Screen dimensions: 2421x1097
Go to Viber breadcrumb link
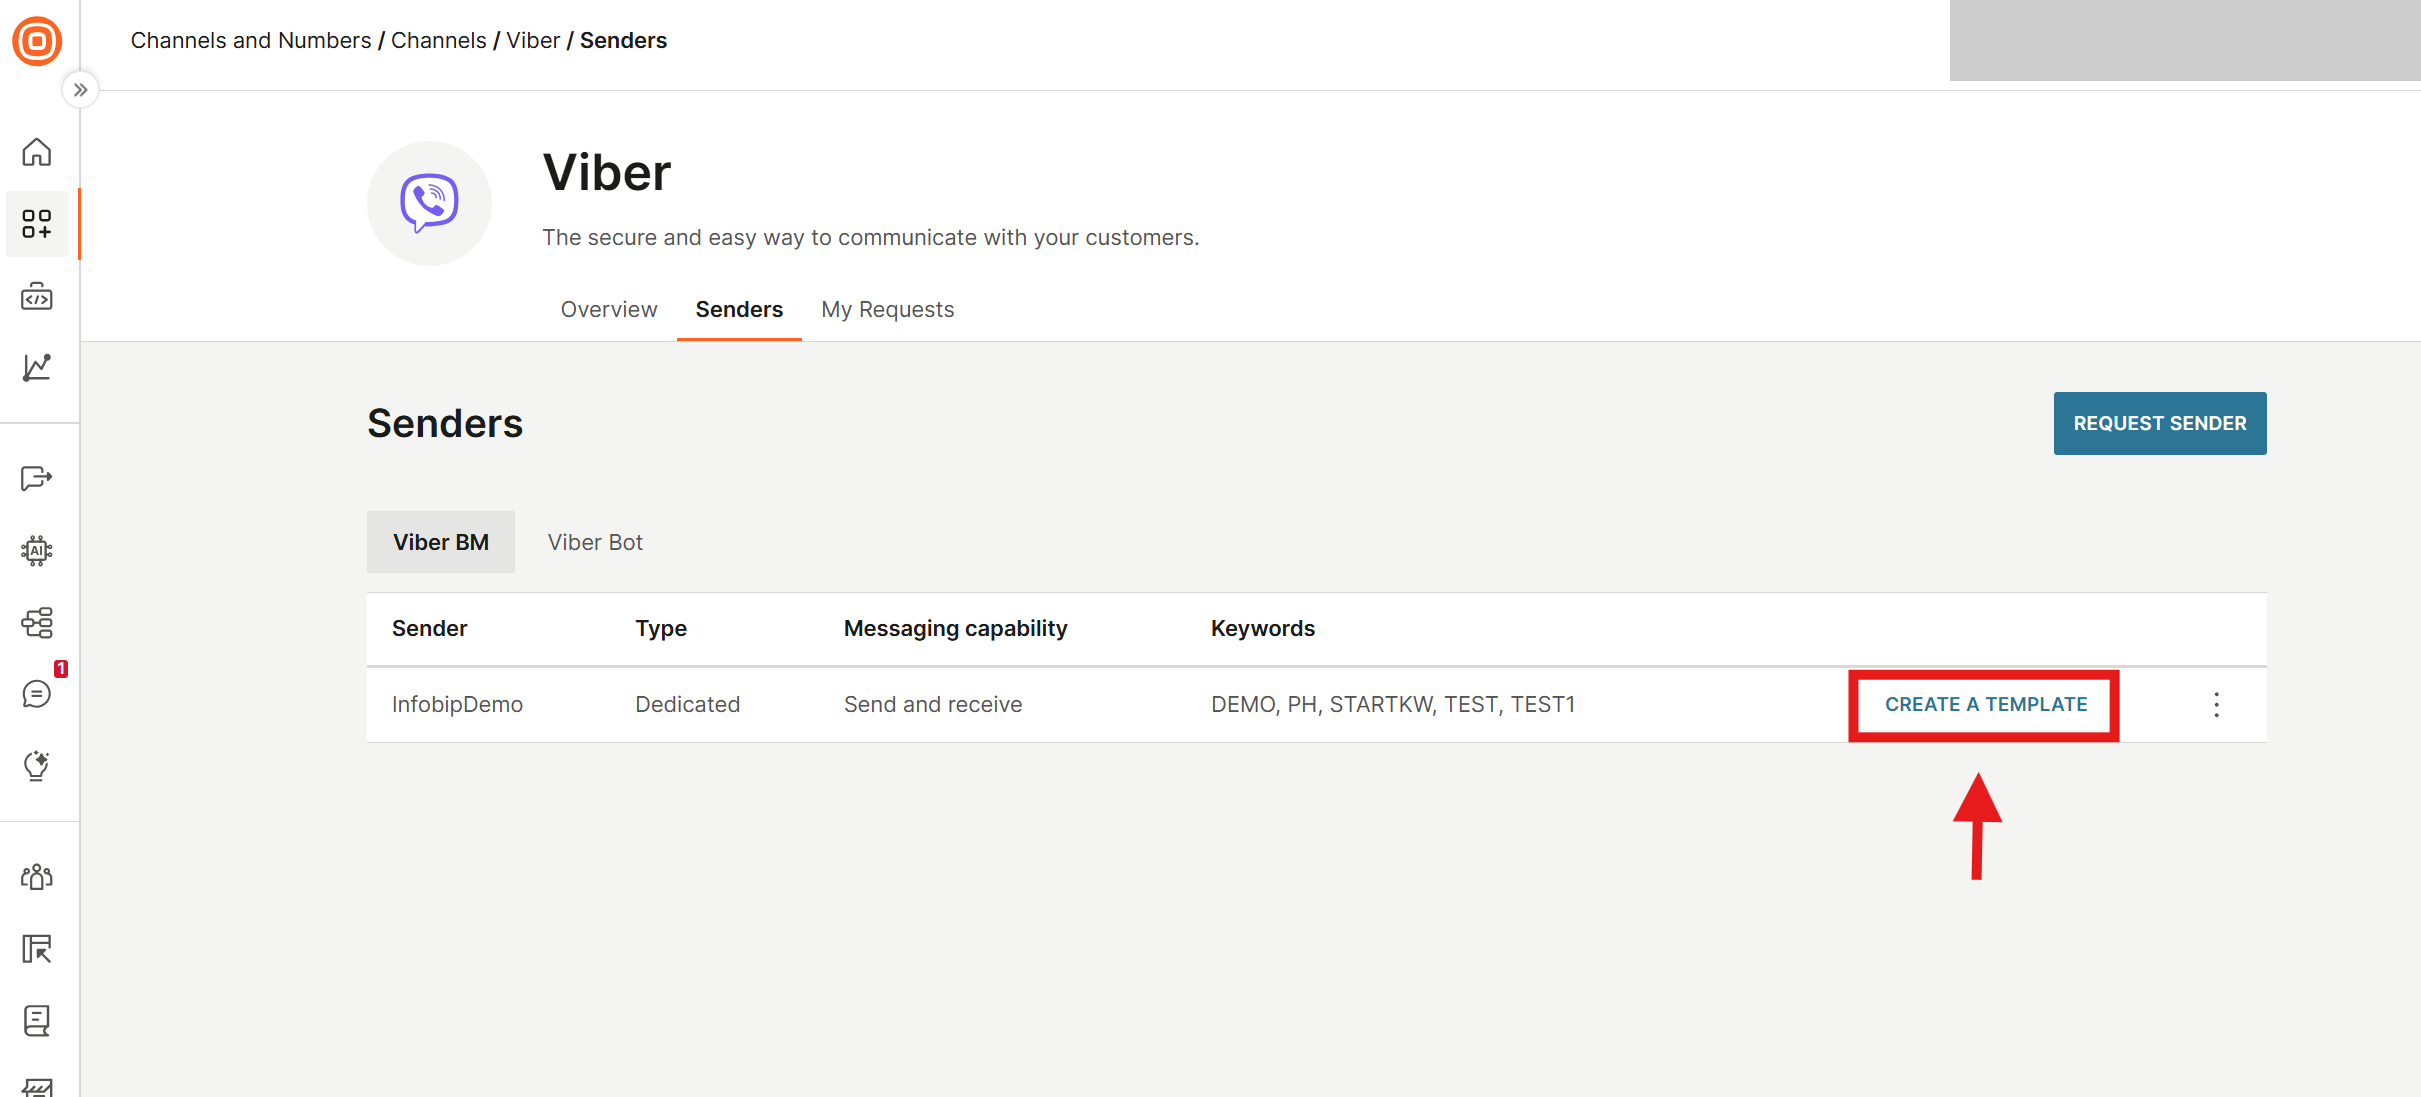533,40
